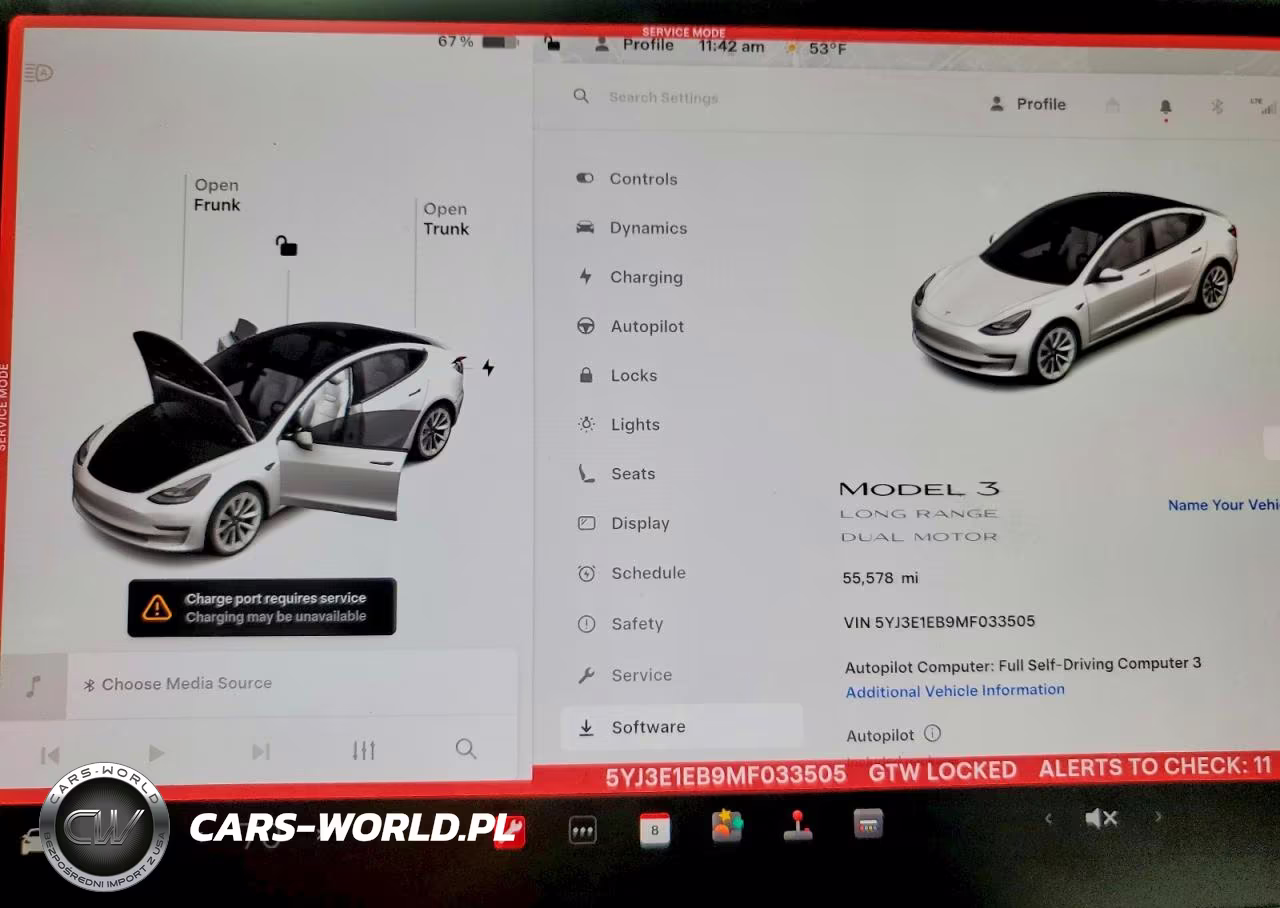Tap the 55,578 mi odometer reading
Screen dimensions: 1280x908
click(880, 578)
